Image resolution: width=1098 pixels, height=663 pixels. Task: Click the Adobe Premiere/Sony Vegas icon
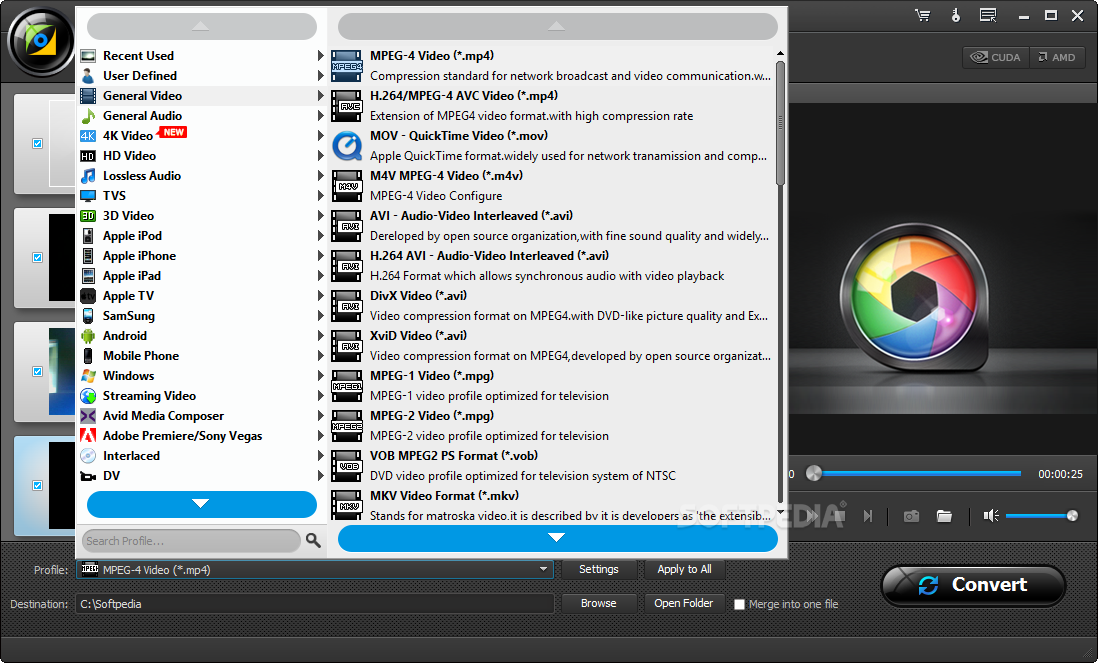(88, 435)
